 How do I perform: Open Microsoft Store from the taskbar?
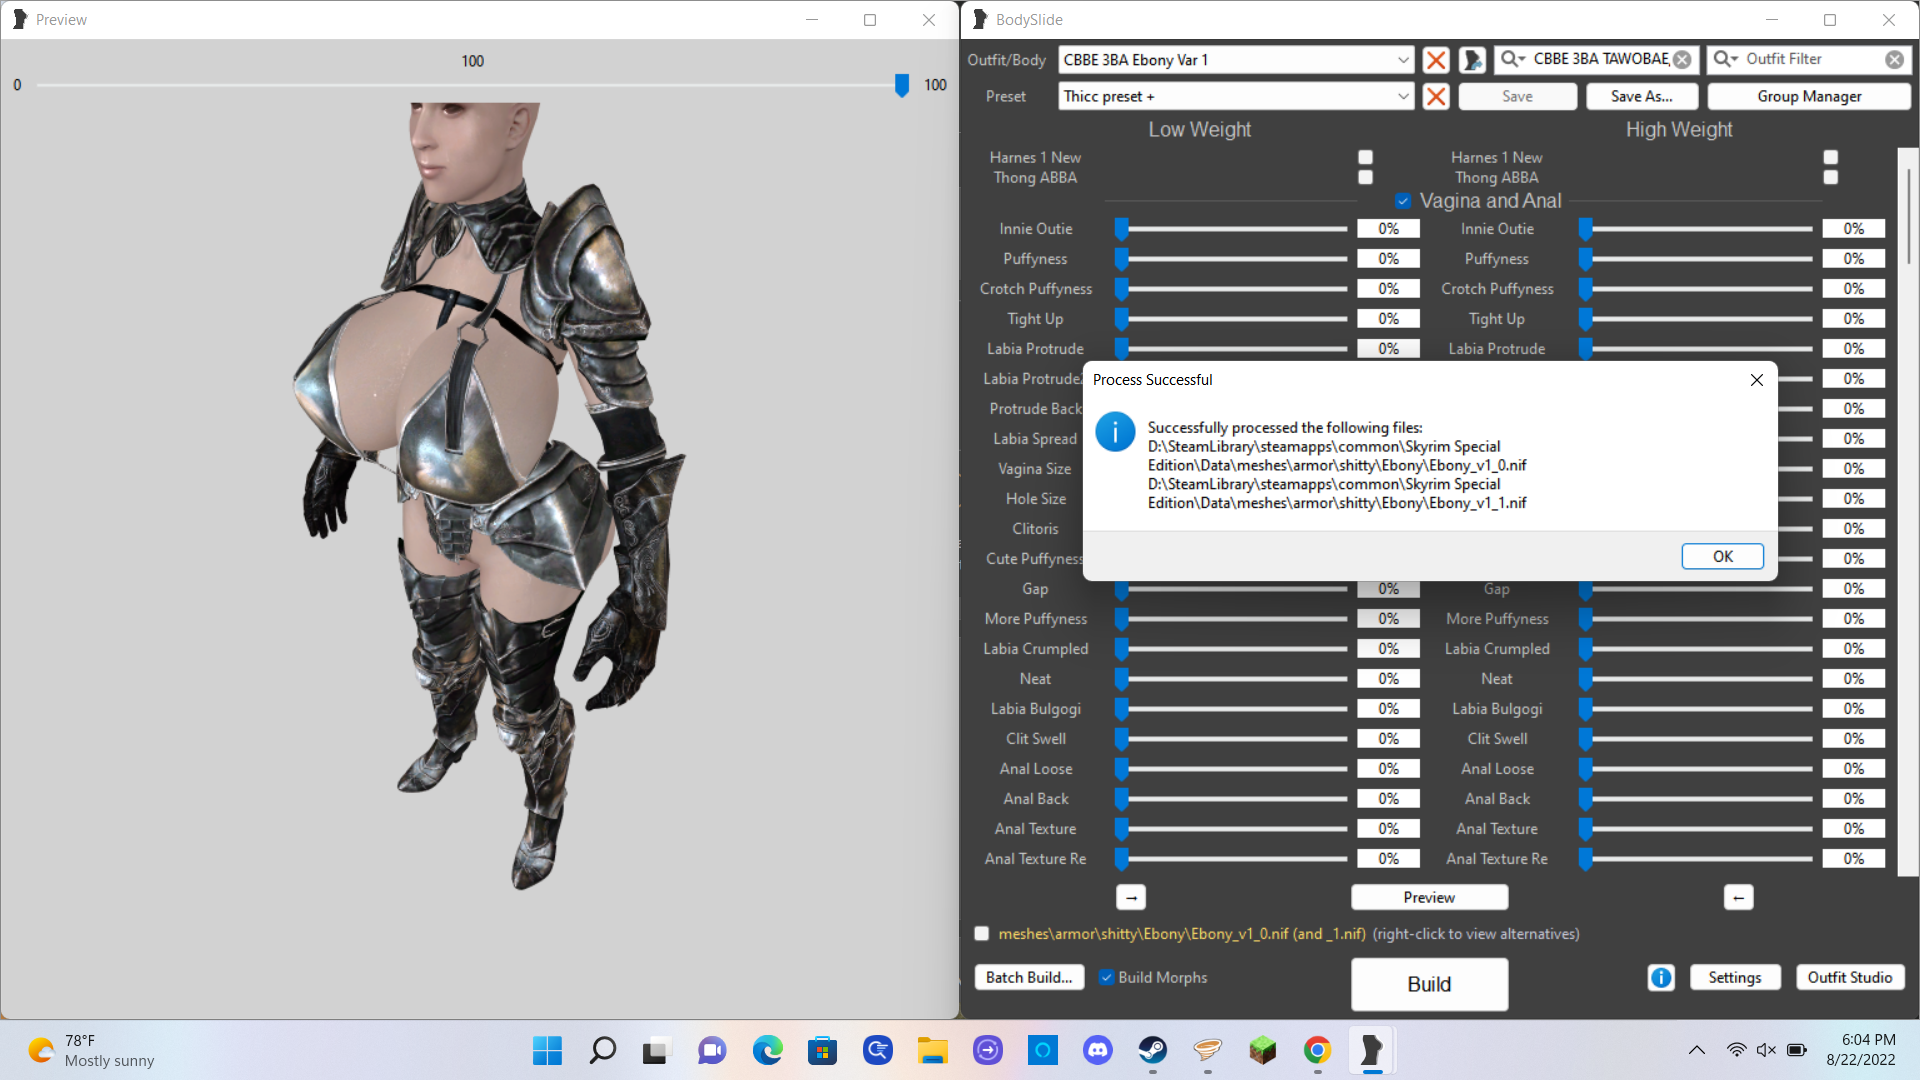822,1051
